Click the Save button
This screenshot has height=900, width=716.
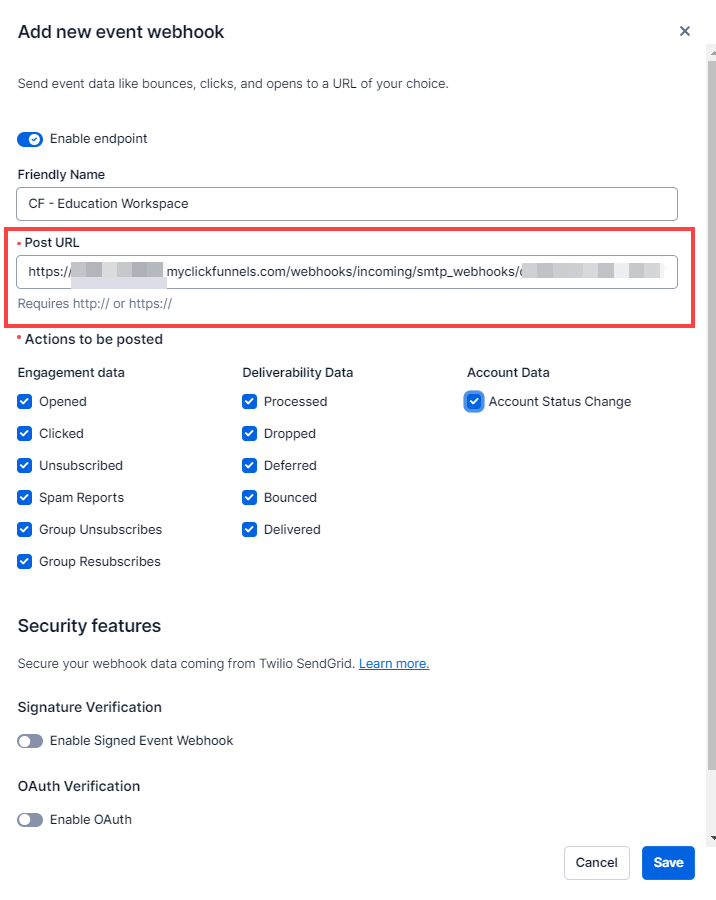point(667,862)
